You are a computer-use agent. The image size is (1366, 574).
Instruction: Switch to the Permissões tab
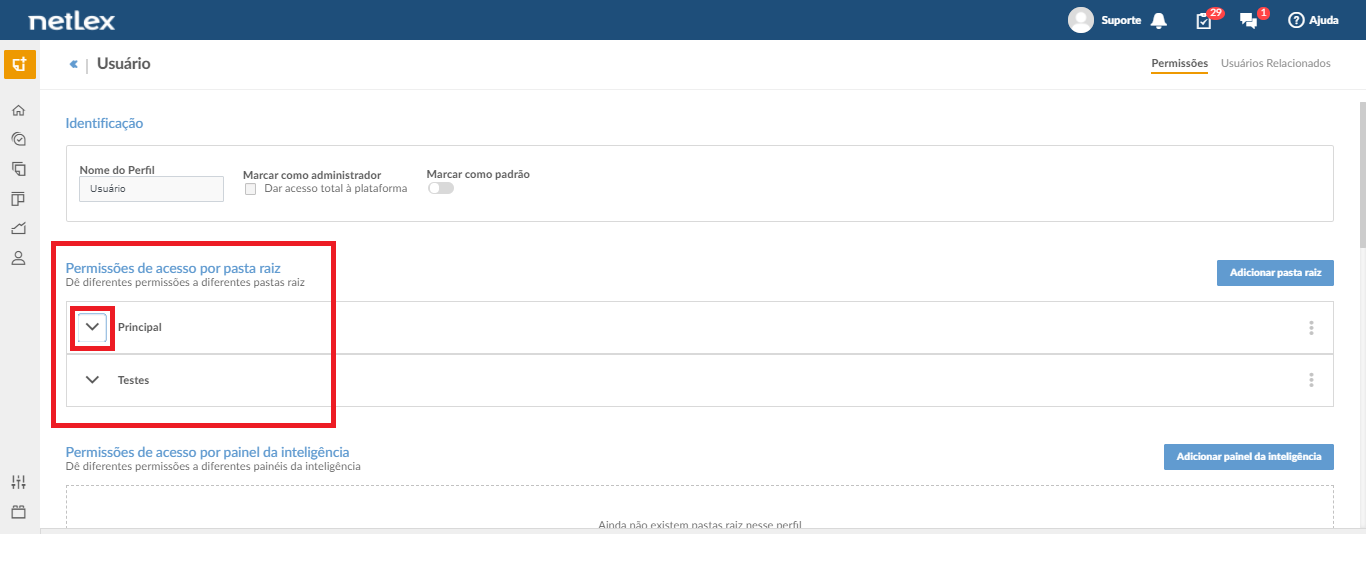click(x=1179, y=63)
